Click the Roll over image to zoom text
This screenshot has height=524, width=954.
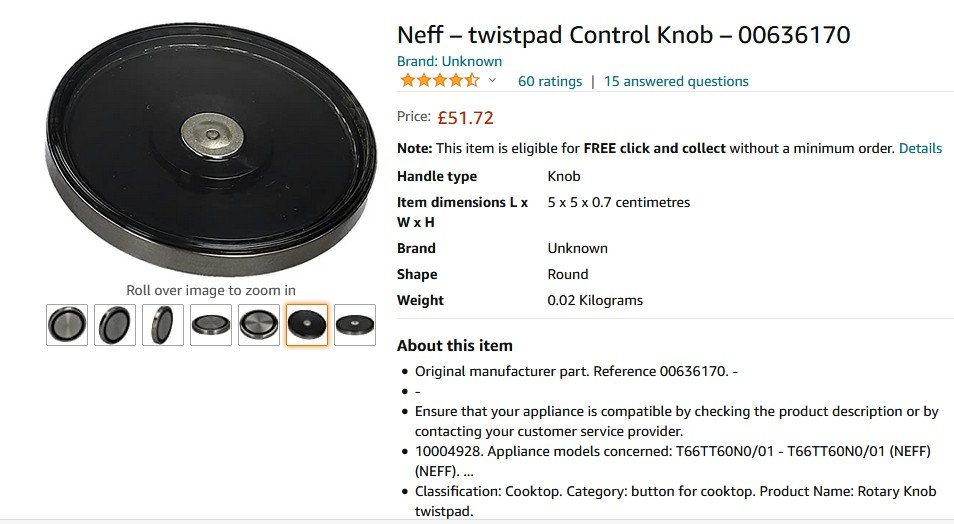[210, 290]
